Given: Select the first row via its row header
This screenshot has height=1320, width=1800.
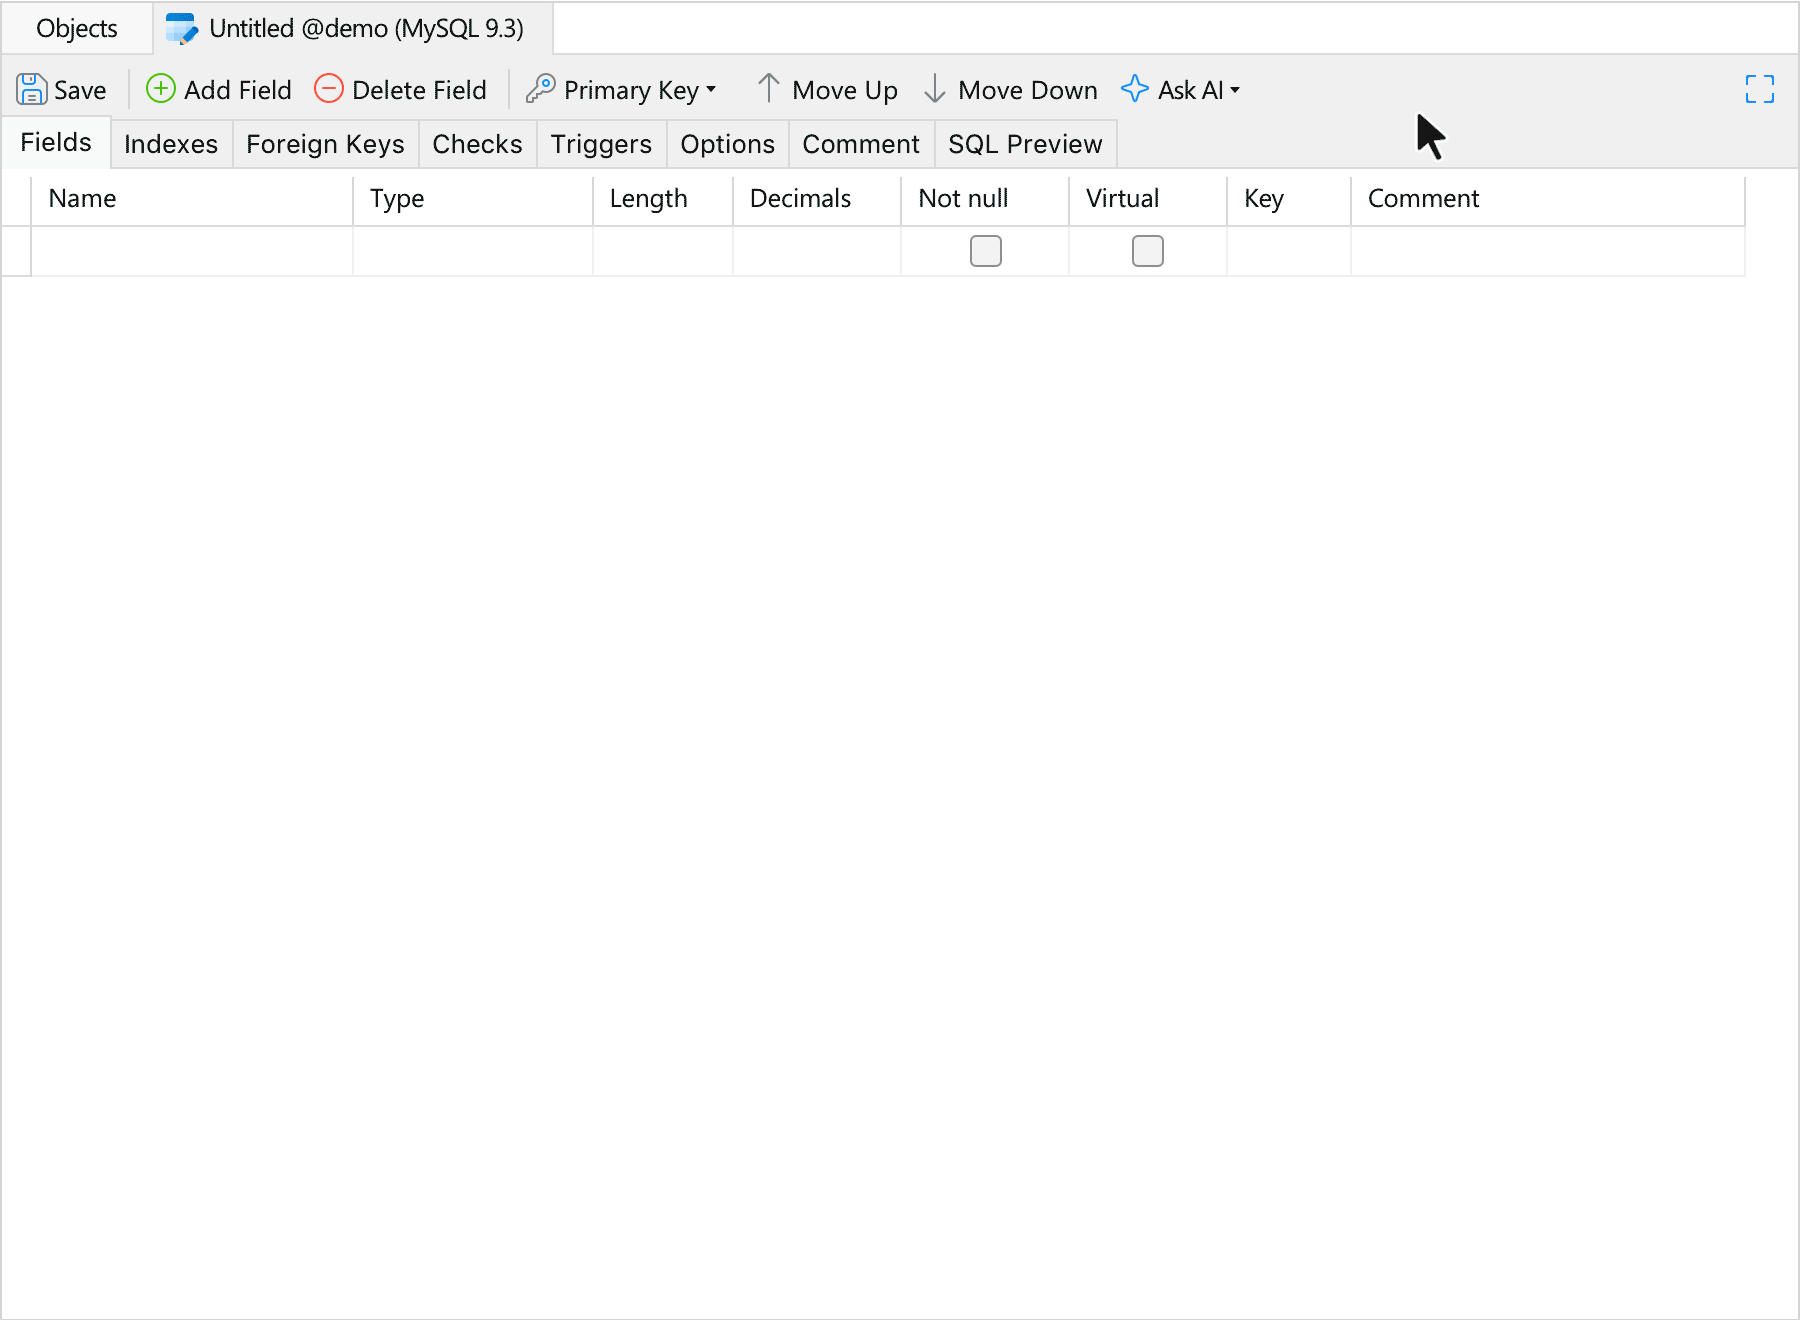Looking at the screenshot, I should pos(17,251).
